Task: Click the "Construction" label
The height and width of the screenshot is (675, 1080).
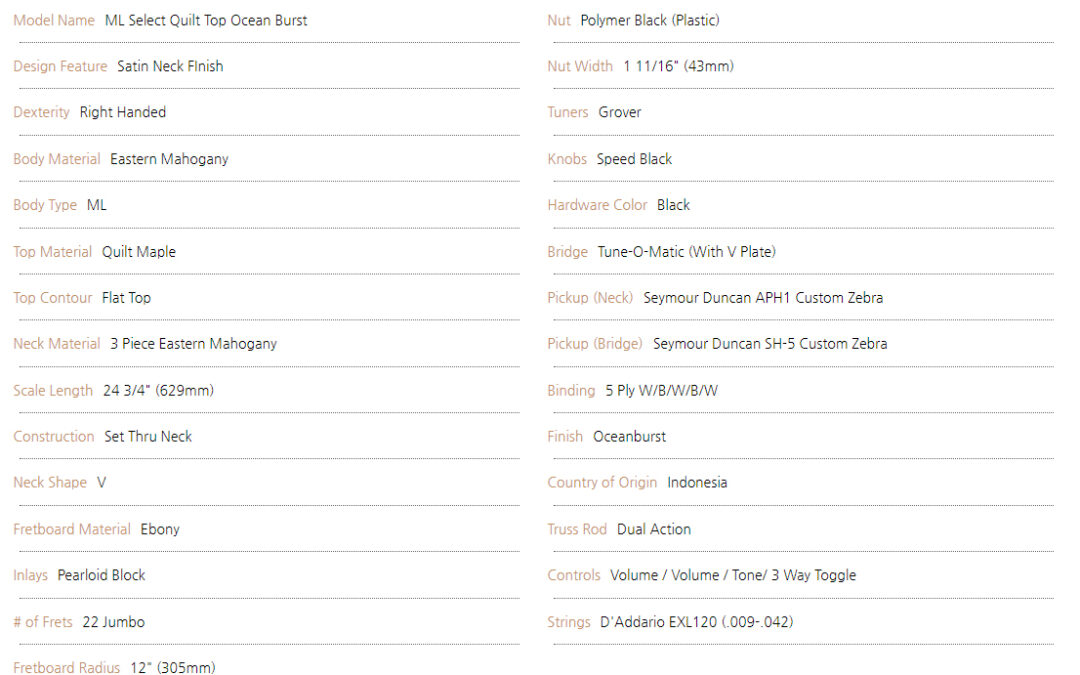Action: (x=54, y=437)
